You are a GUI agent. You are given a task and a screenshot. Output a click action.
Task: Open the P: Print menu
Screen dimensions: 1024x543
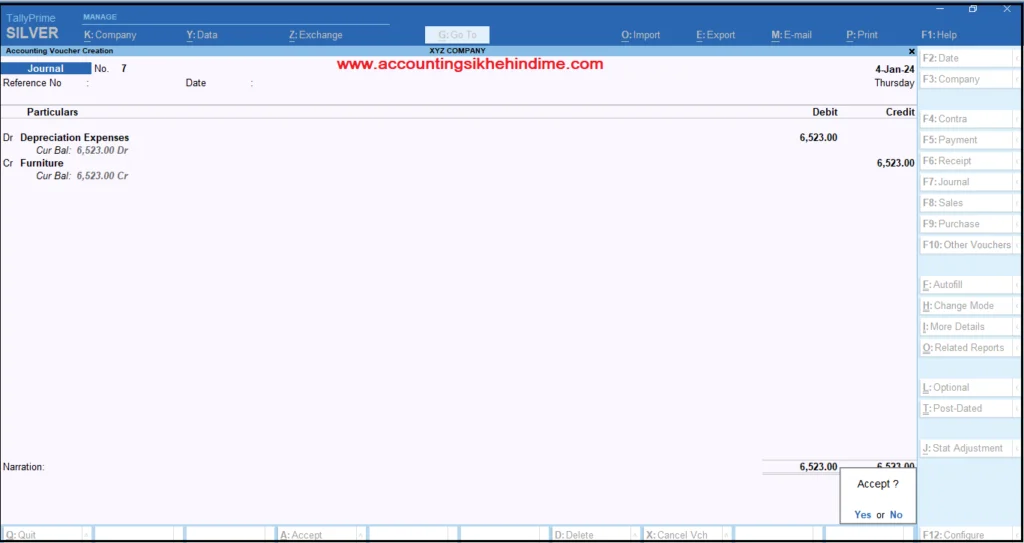pyautogui.click(x=862, y=35)
